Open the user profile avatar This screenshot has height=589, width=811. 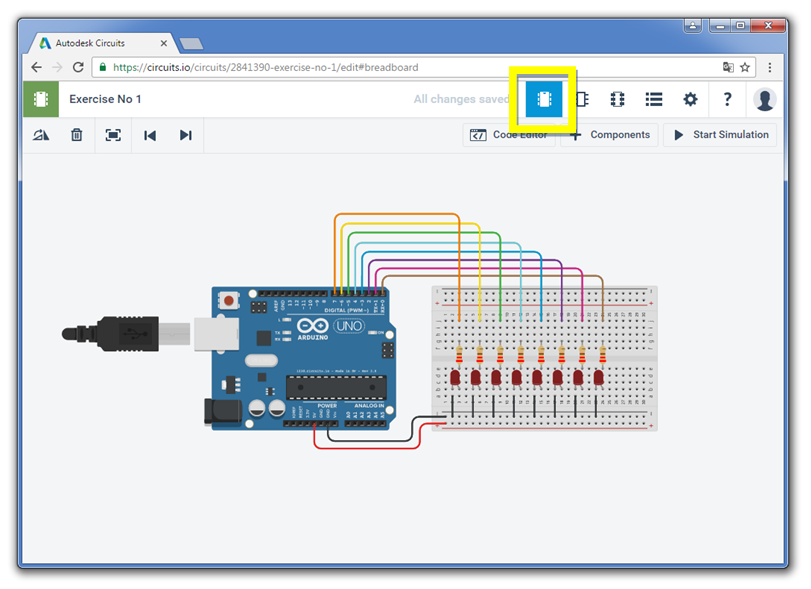click(764, 99)
